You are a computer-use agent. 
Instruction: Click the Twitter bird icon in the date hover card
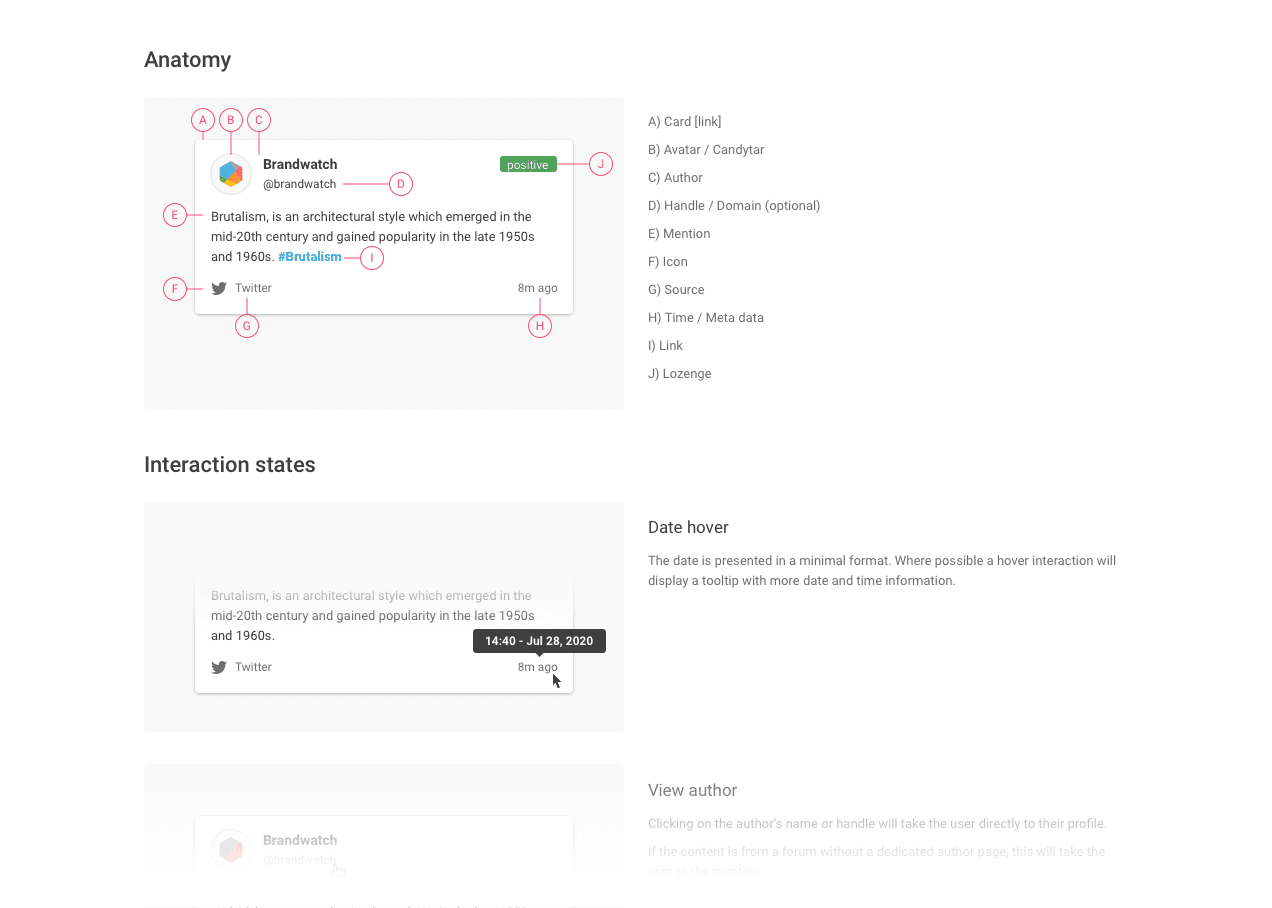click(x=219, y=667)
